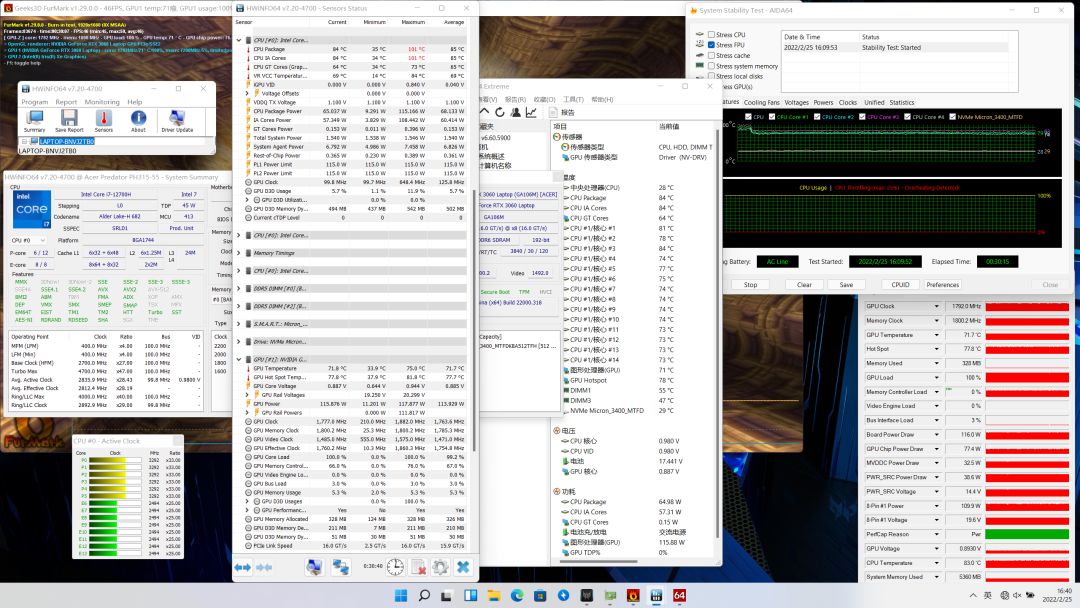The width and height of the screenshot is (1080, 608).
Task: Open sensor settings gear icon
Action: tap(441, 567)
